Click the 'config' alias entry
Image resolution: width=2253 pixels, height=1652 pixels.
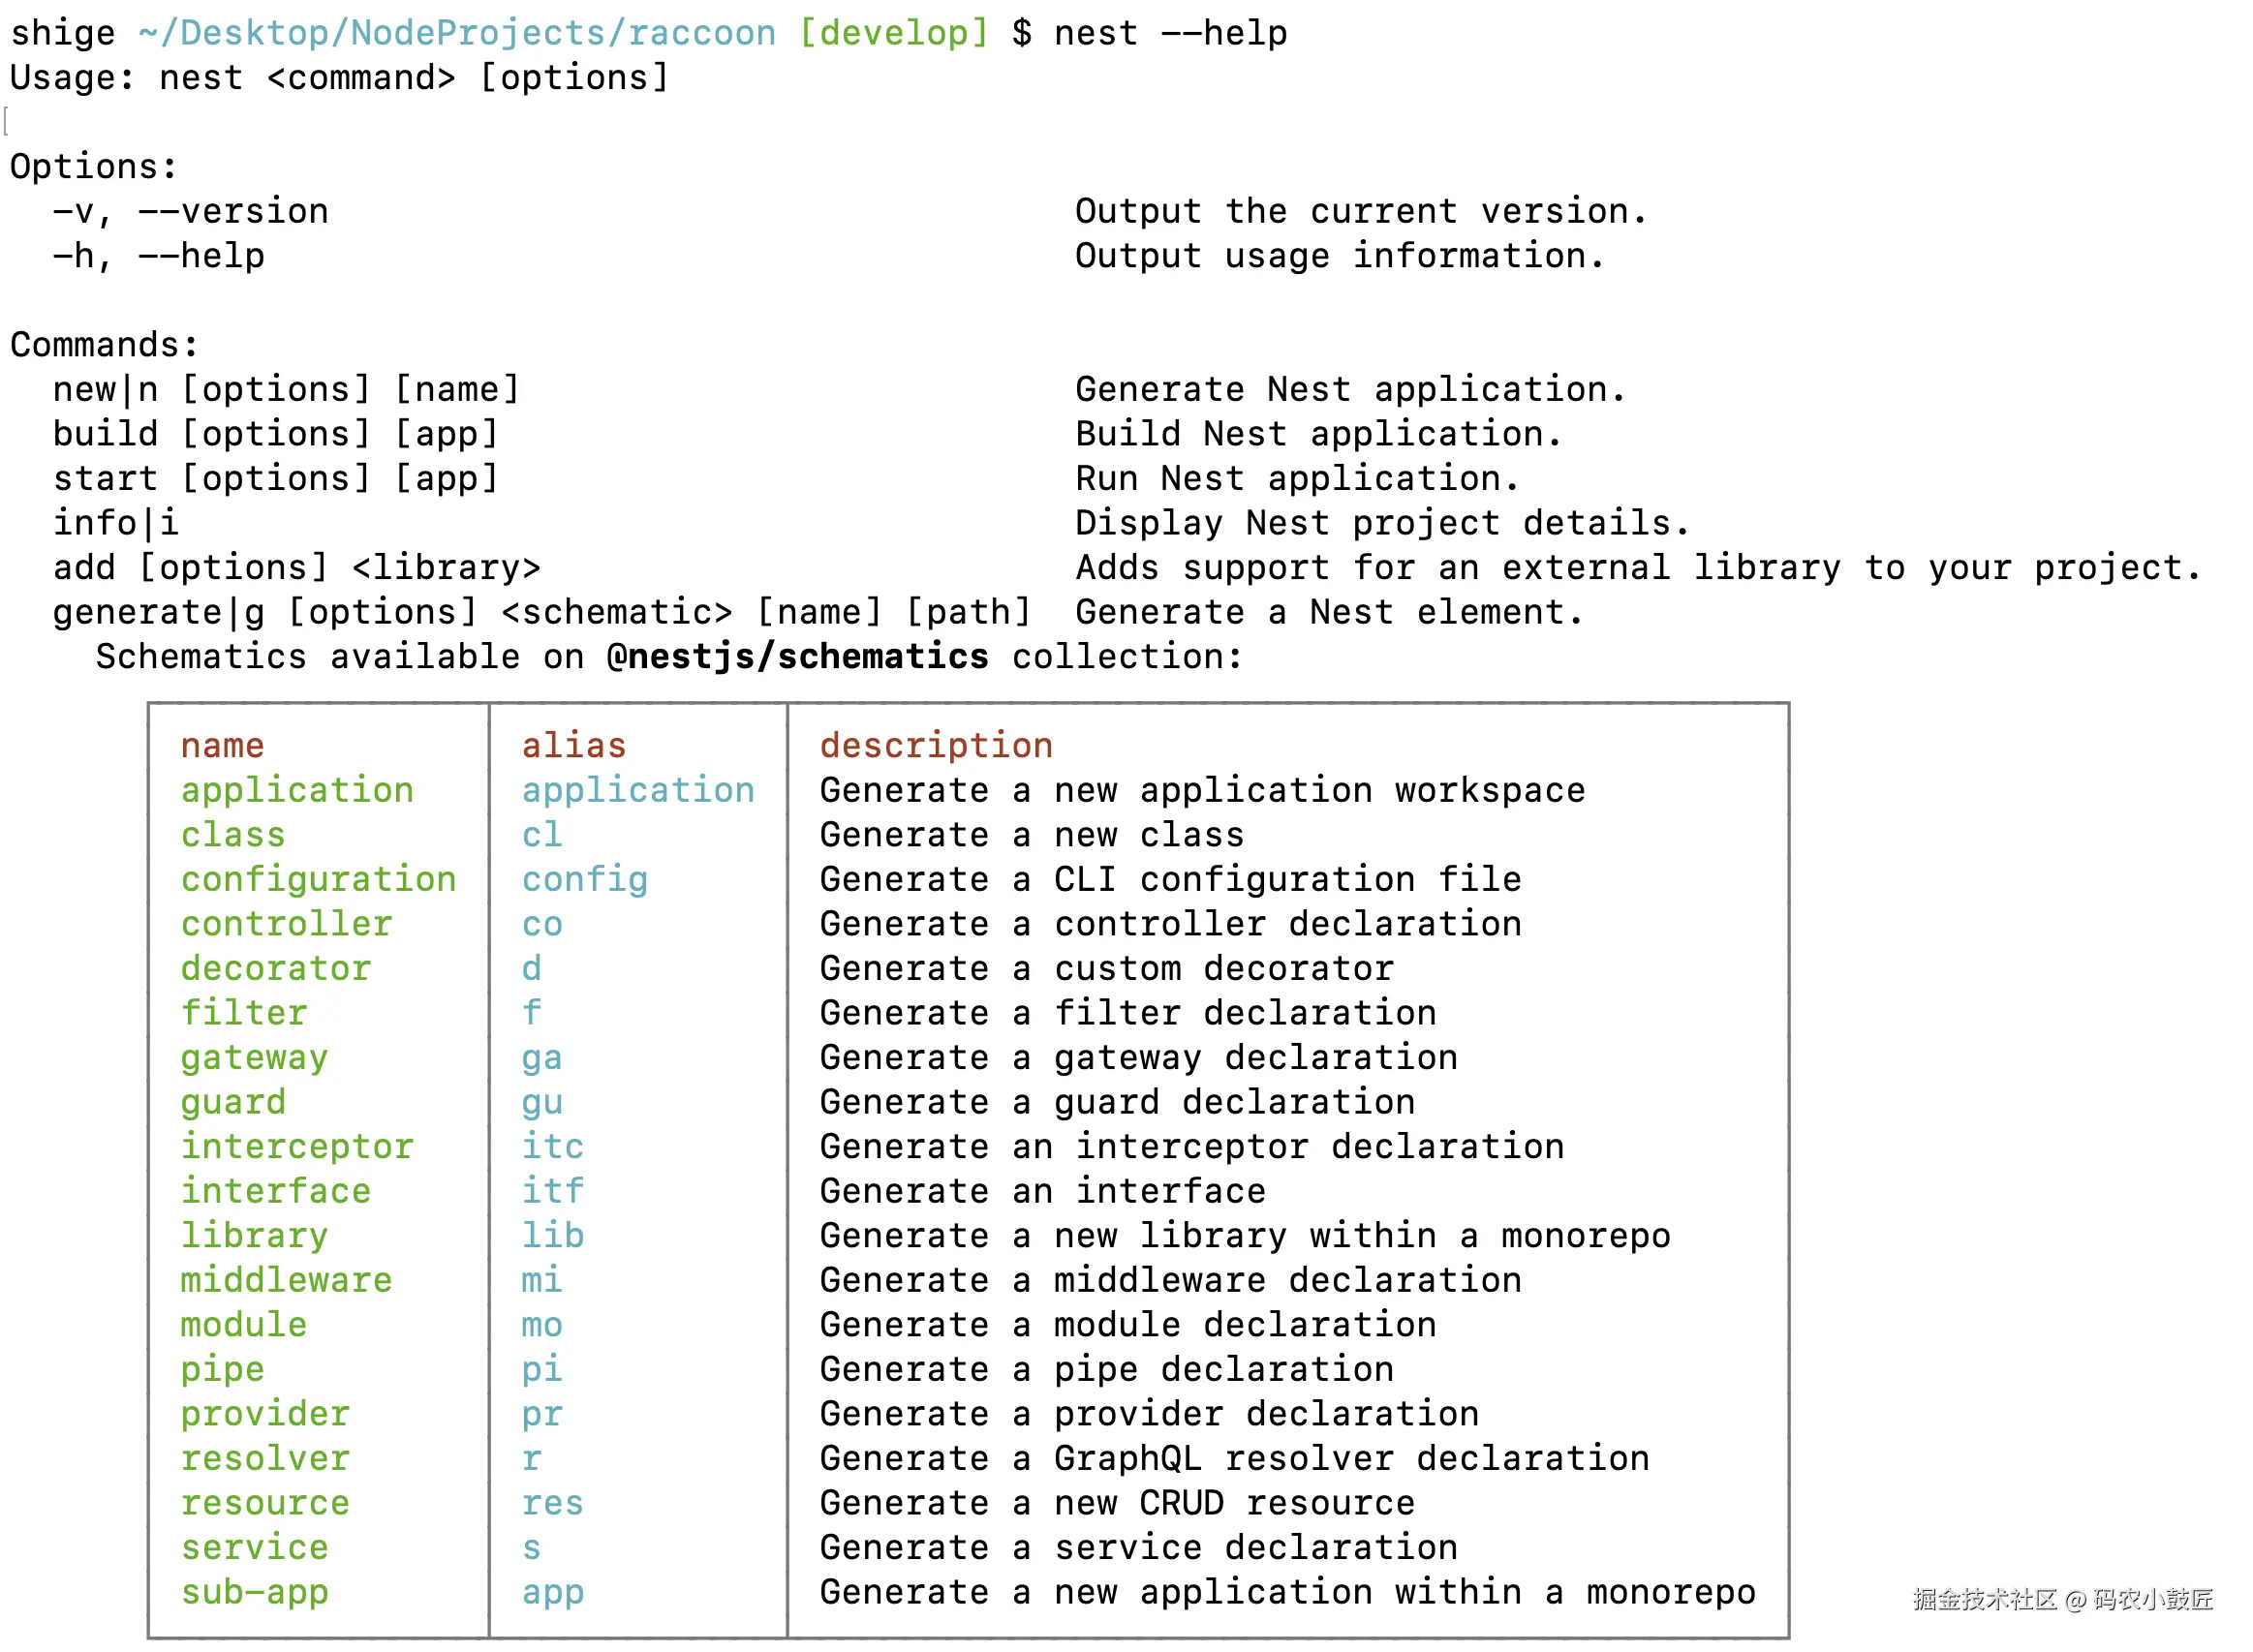tap(584, 880)
